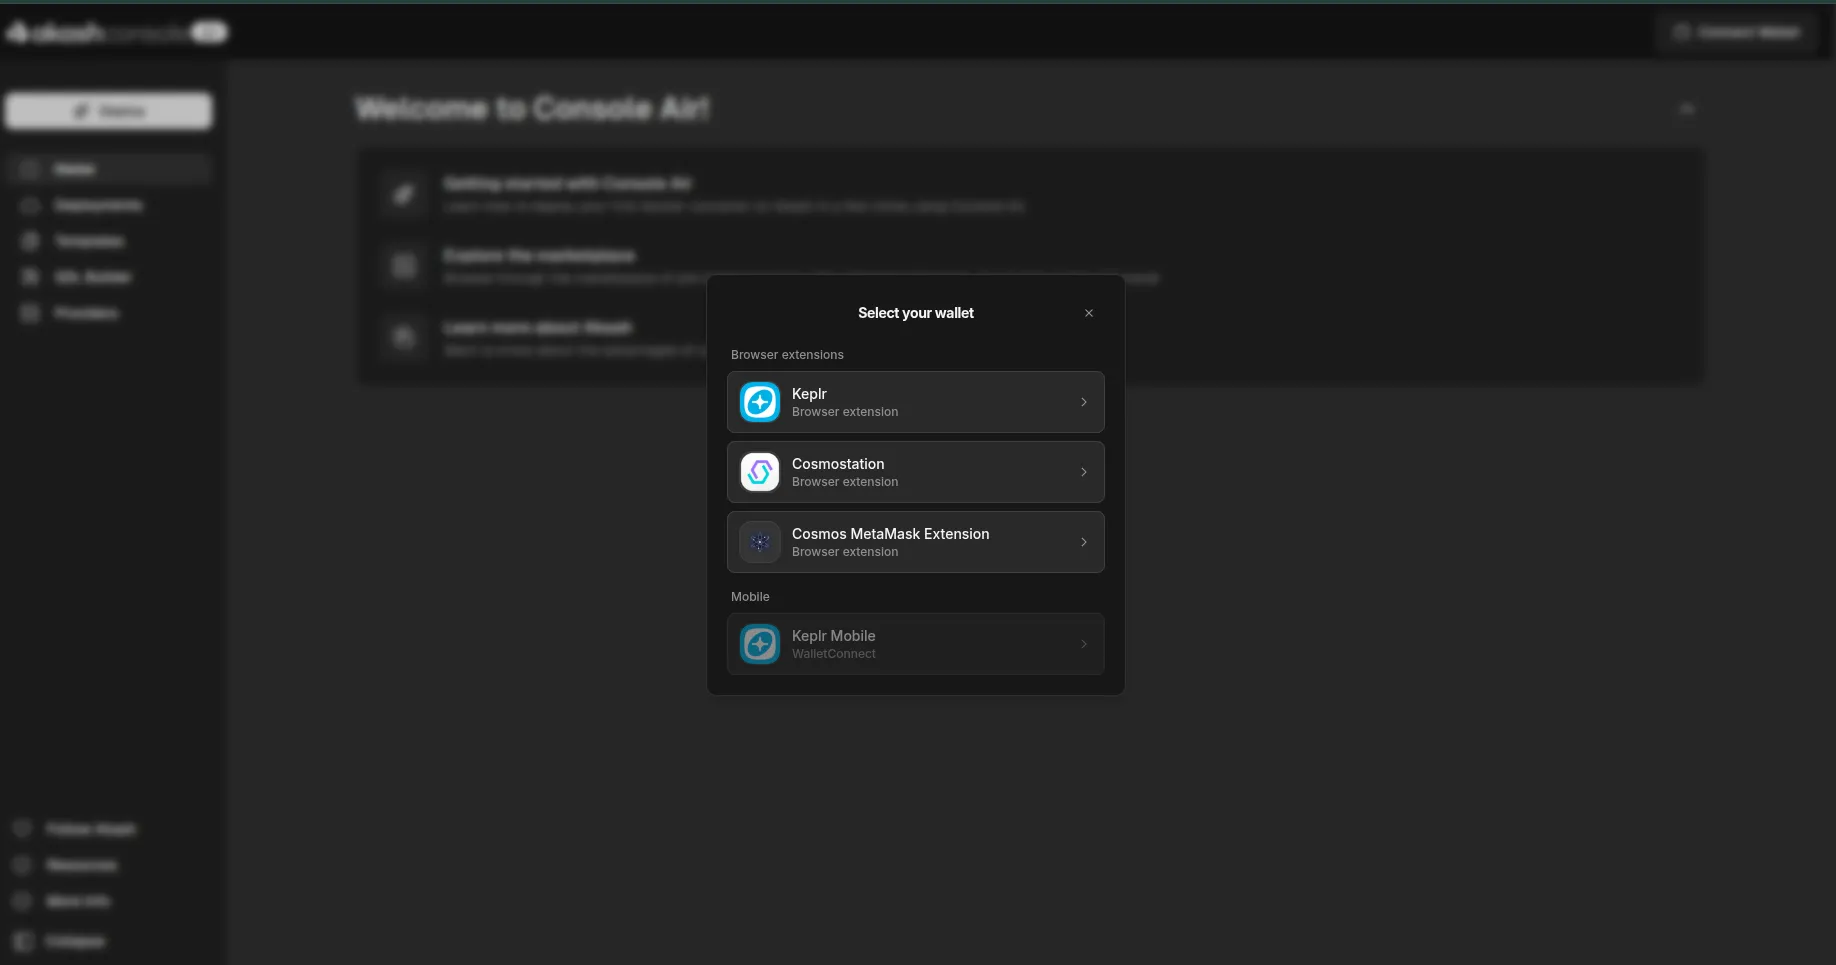Select the Cosmostation wallet option
This screenshot has width=1836, height=965.
coord(916,472)
